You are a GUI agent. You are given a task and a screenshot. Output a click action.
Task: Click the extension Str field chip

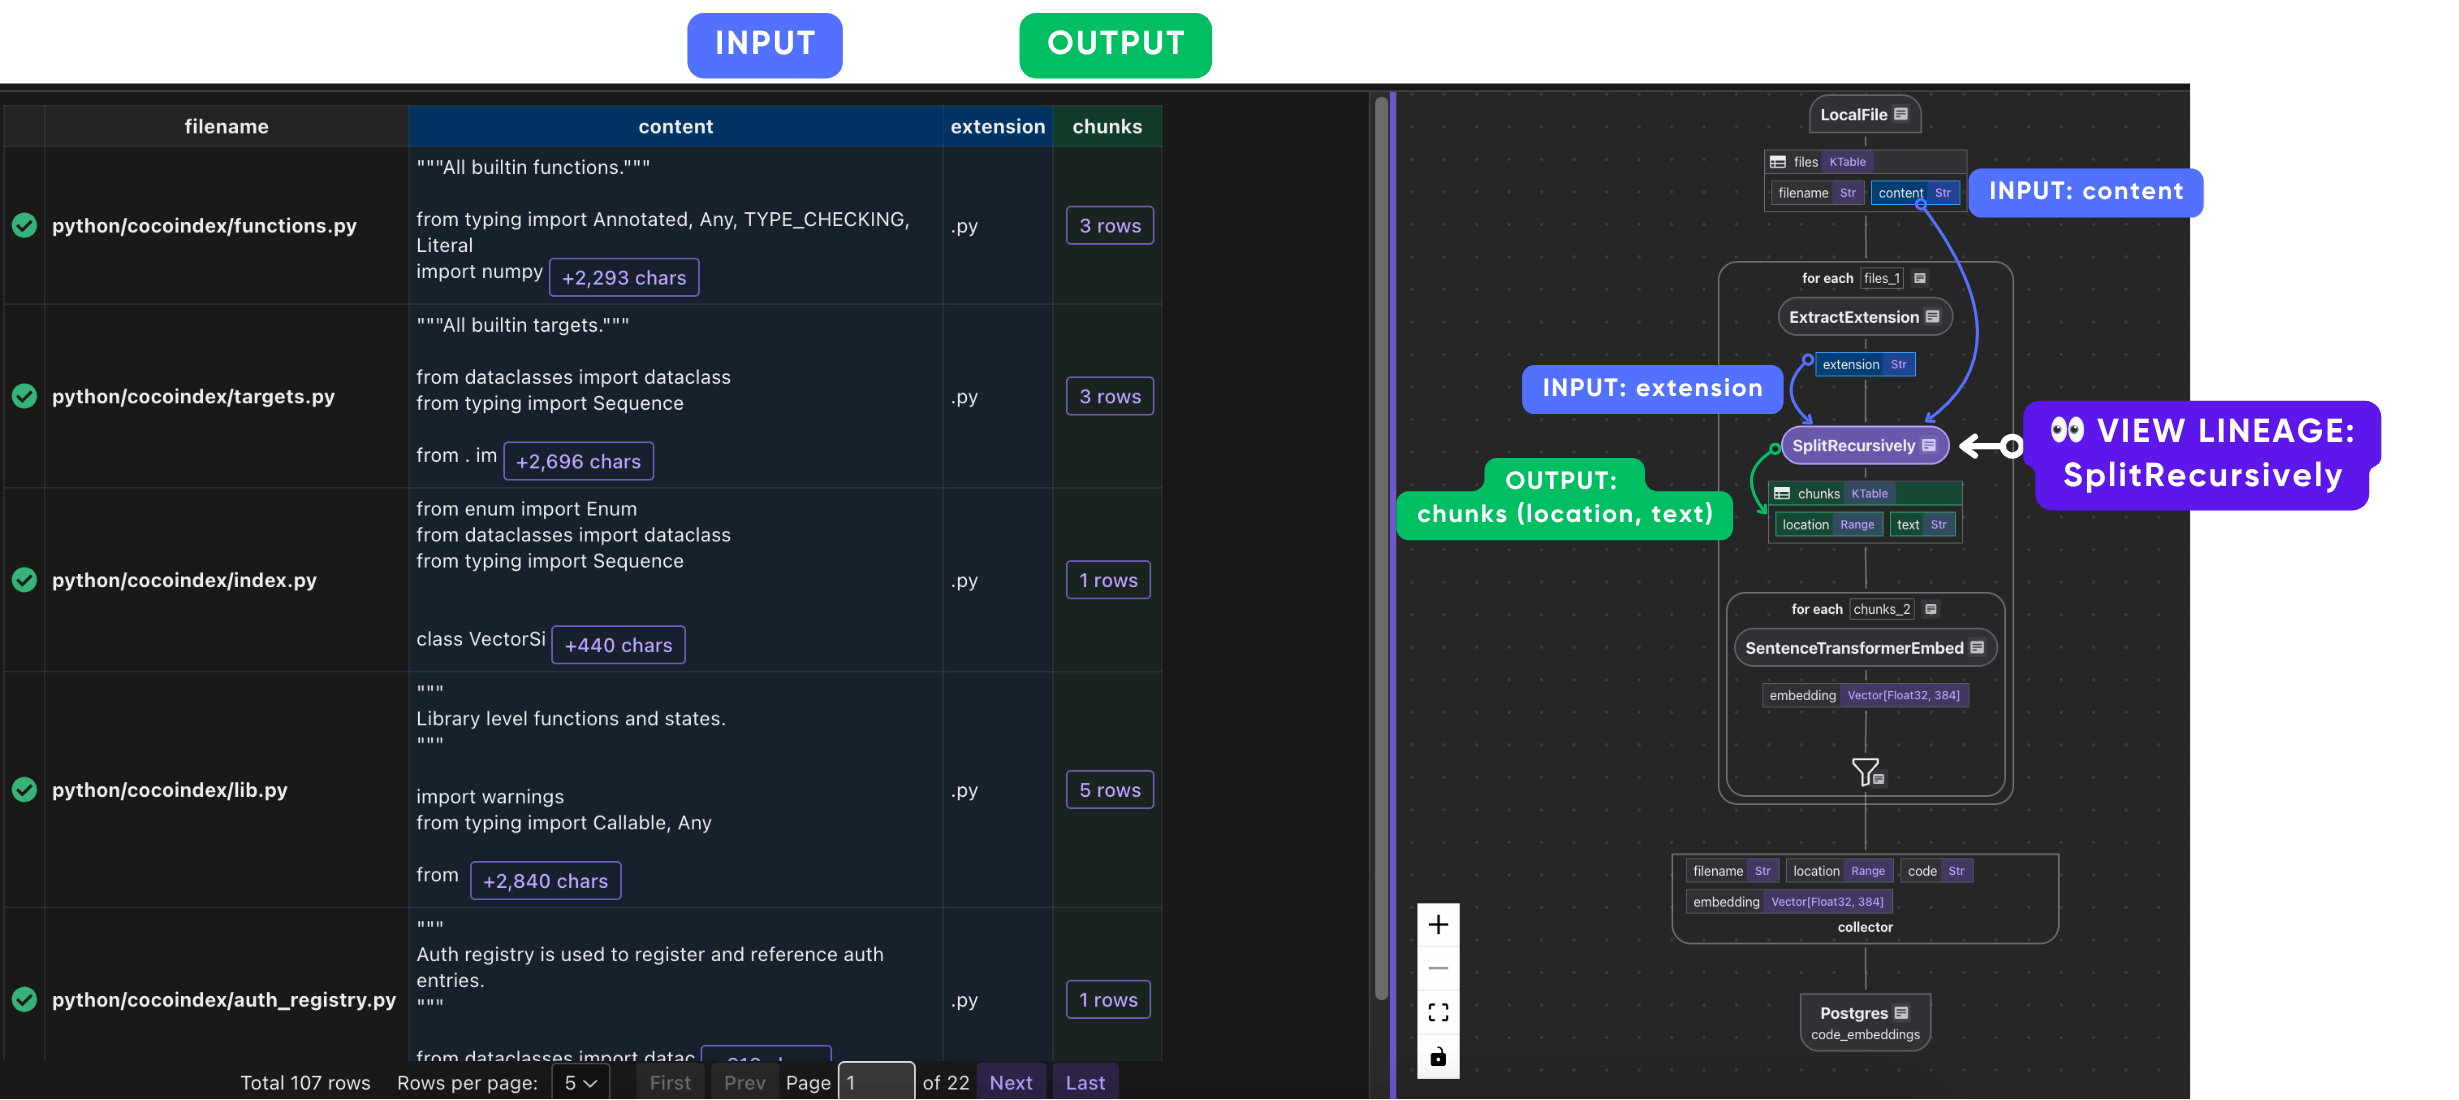[x=1865, y=365]
